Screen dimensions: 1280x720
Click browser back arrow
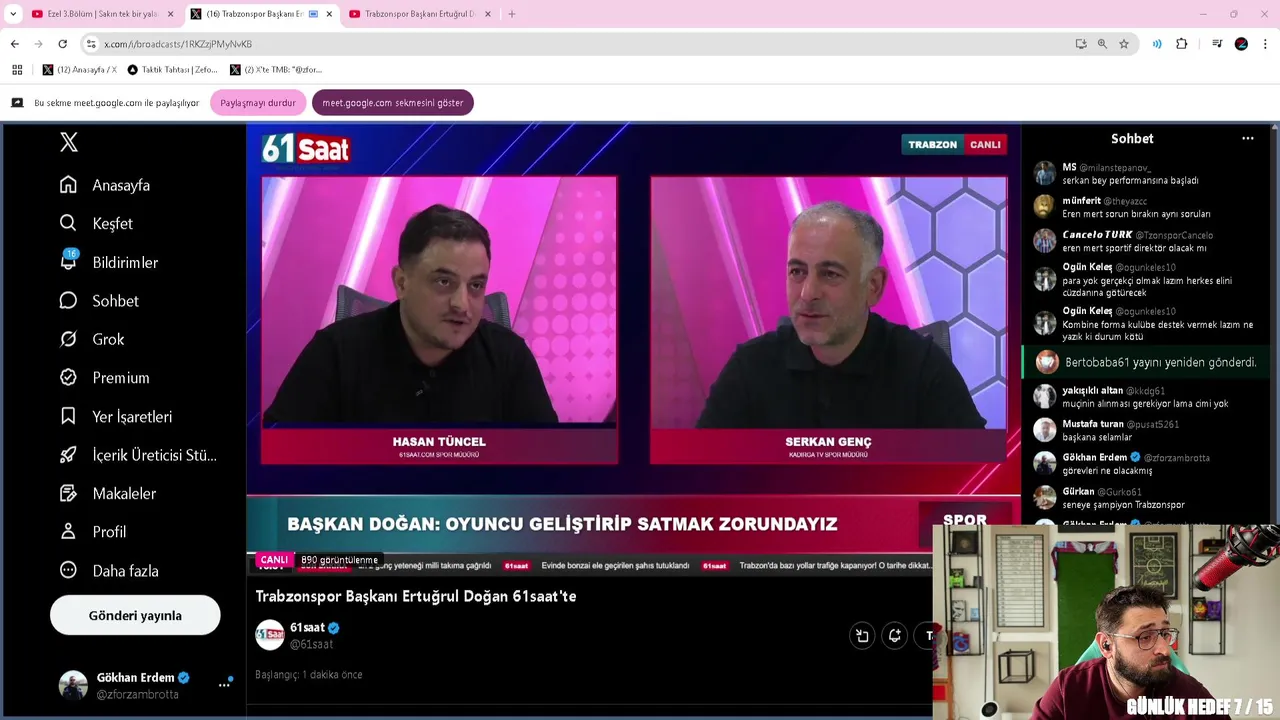[15, 44]
